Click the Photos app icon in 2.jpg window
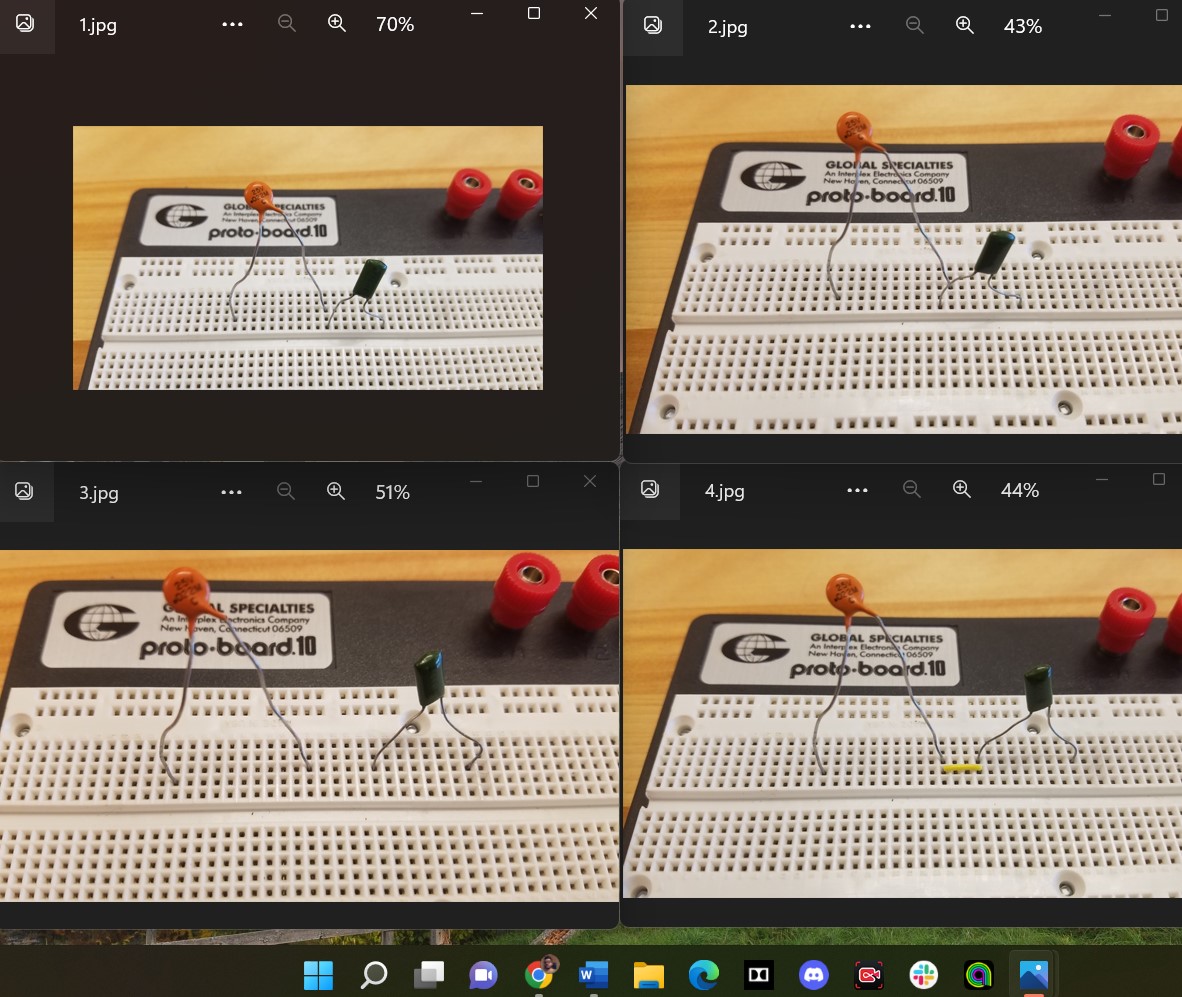 coord(653,25)
